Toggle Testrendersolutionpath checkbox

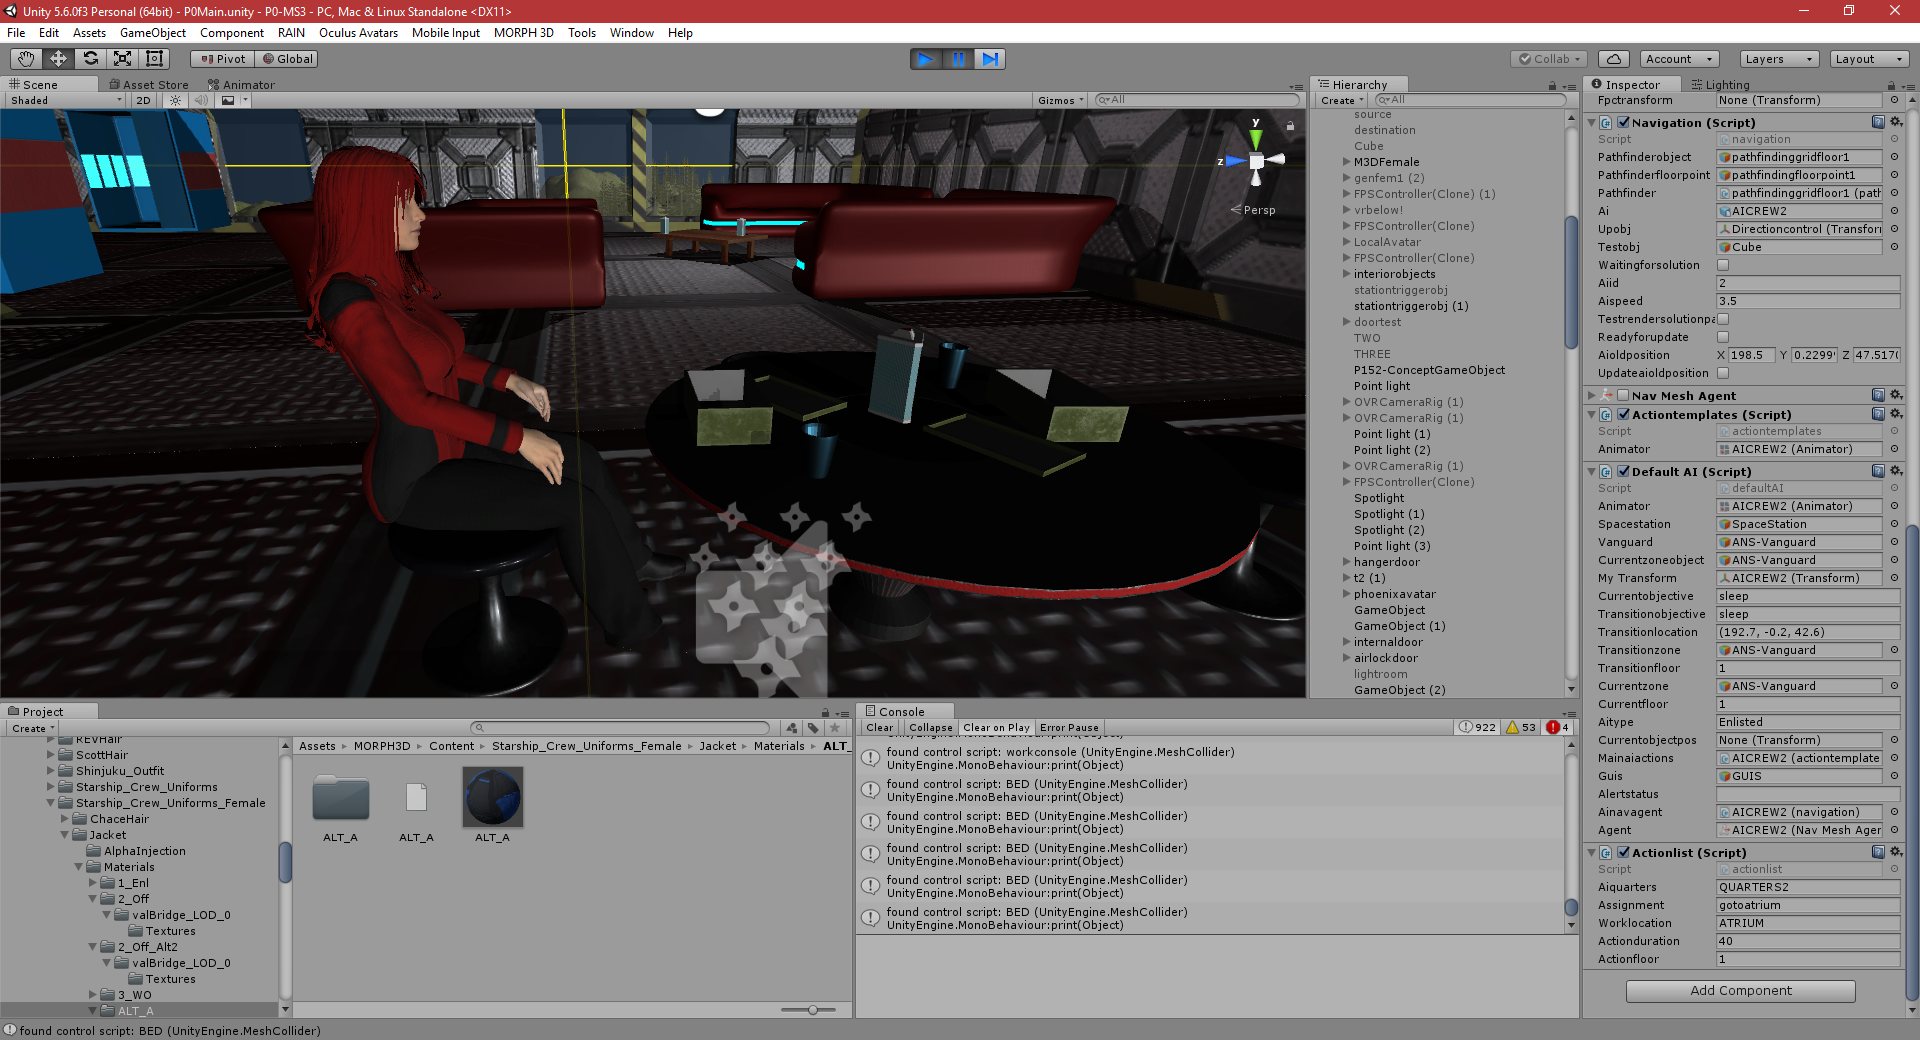(x=1723, y=319)
